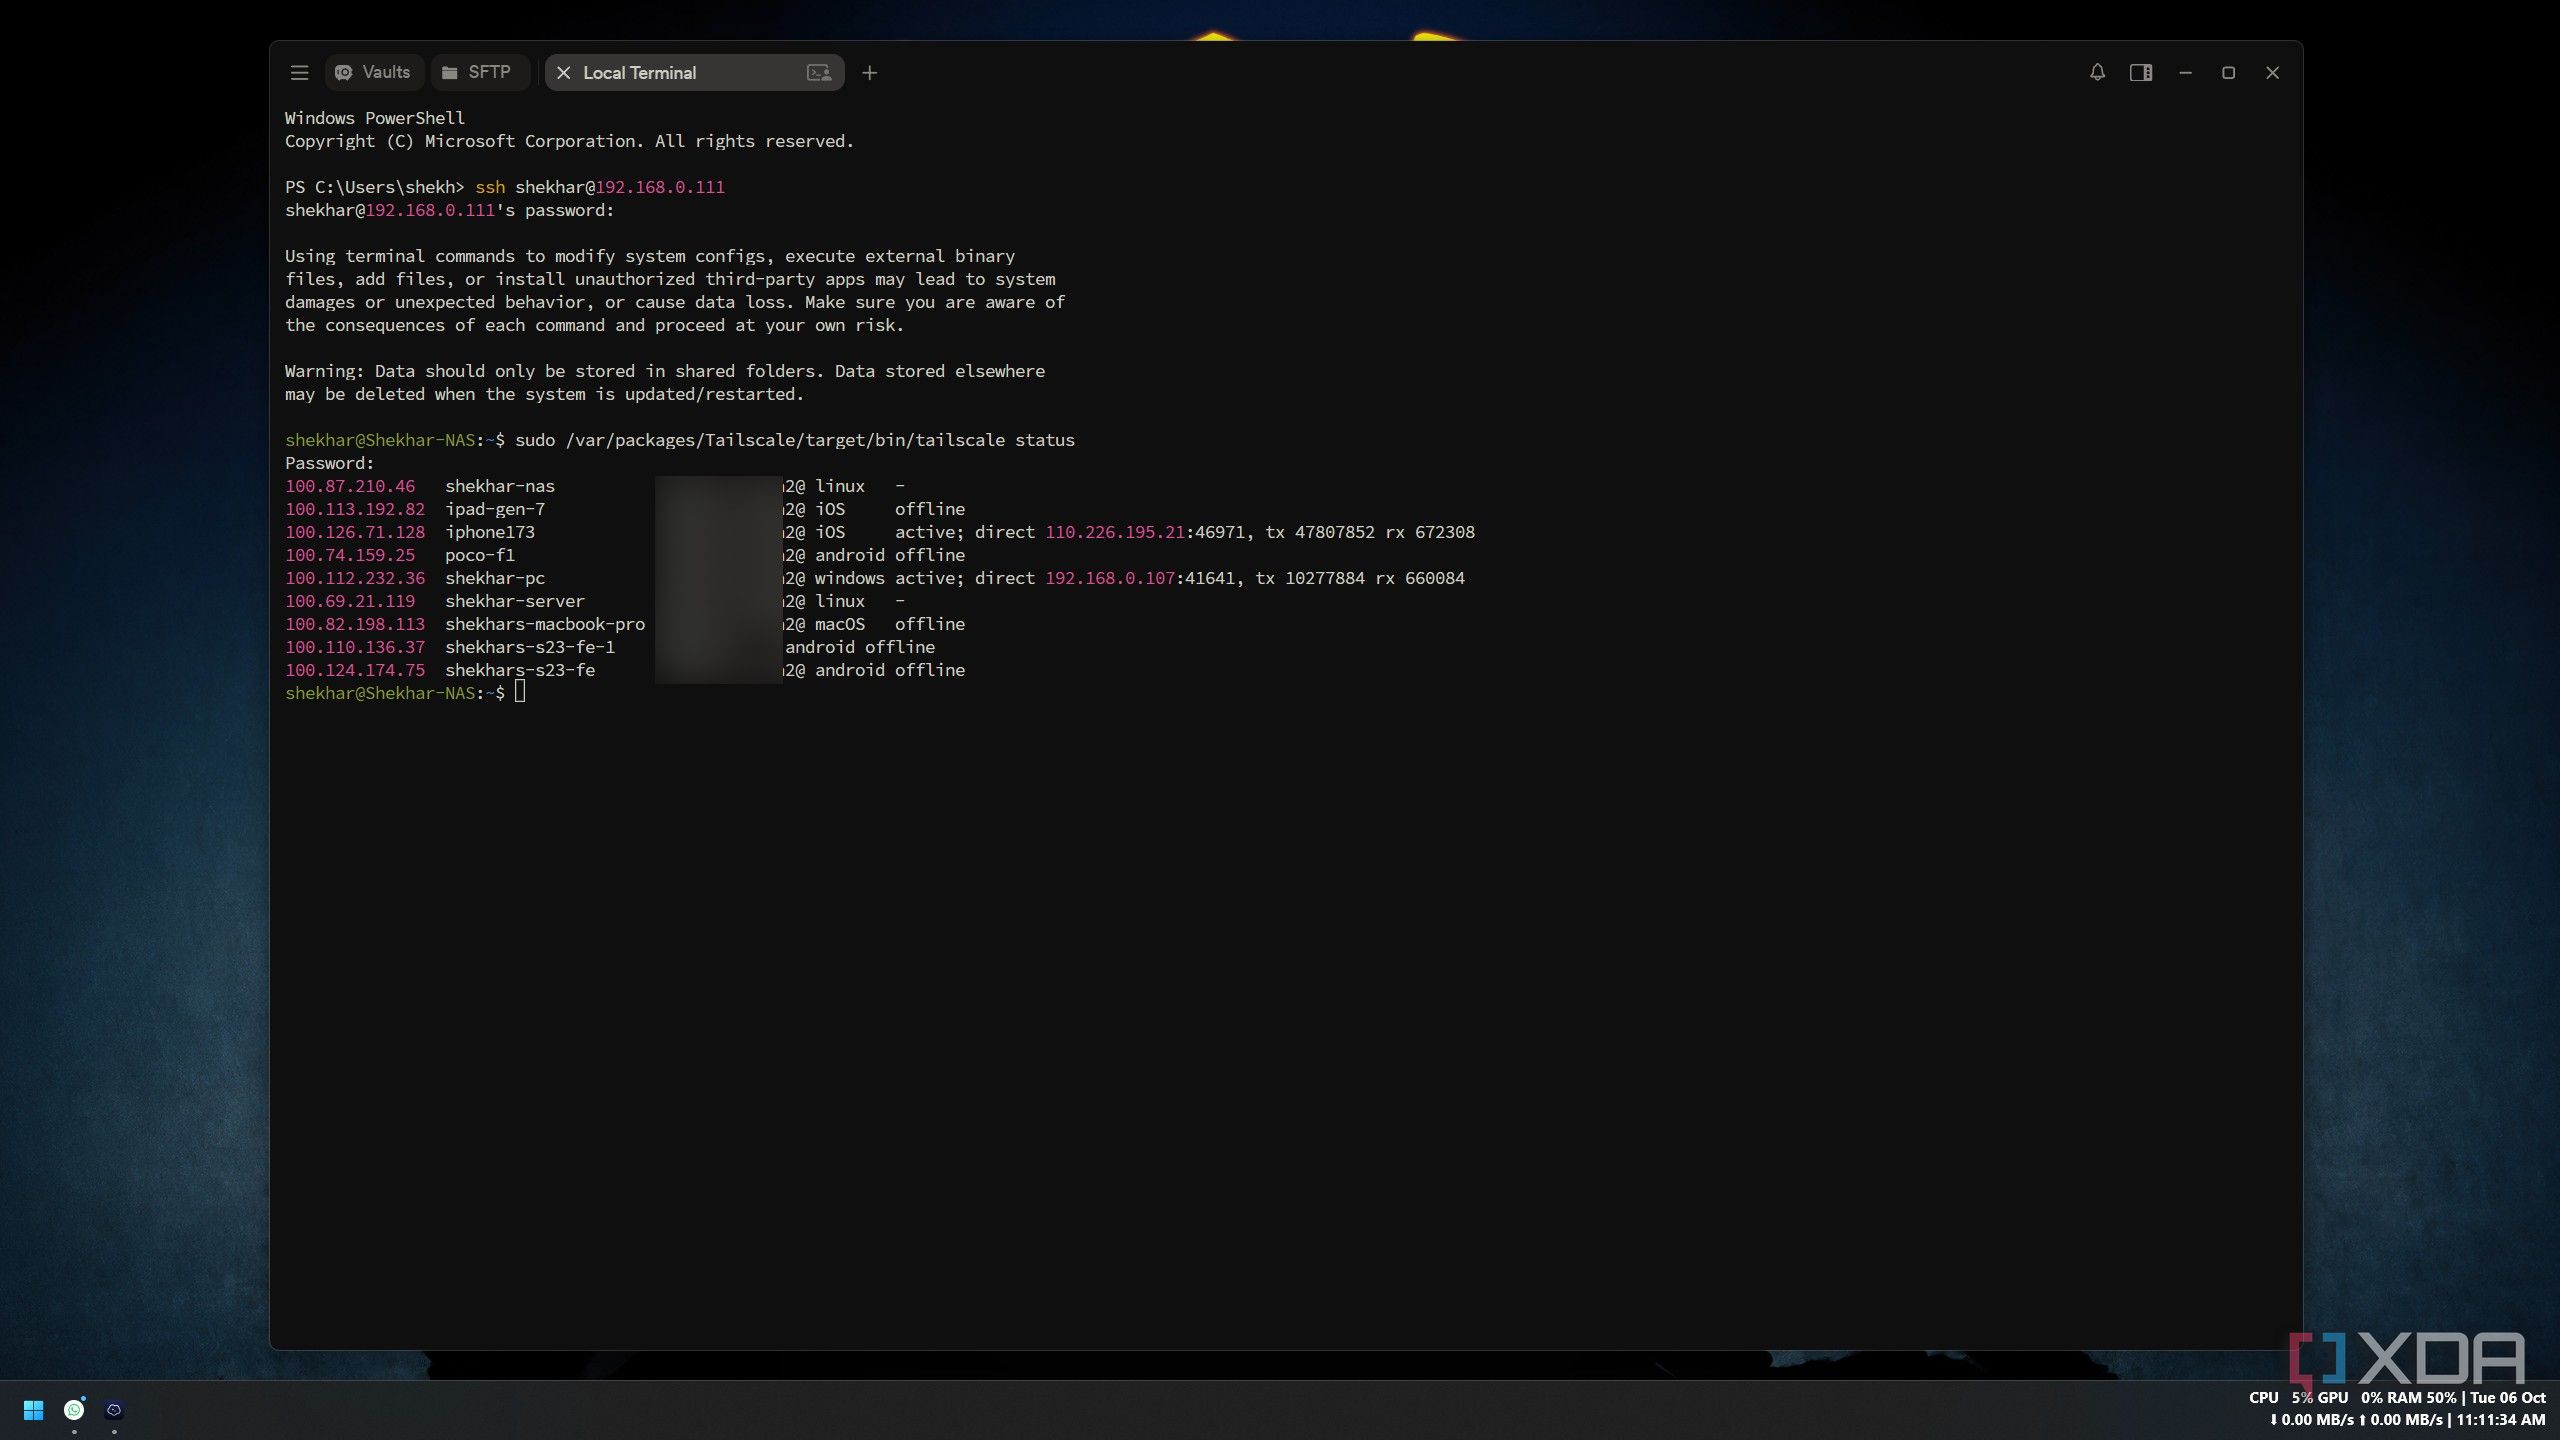Click the hostname shekhar-server
Viewport: 2560px width, 1440px height.
click(515, 601)
